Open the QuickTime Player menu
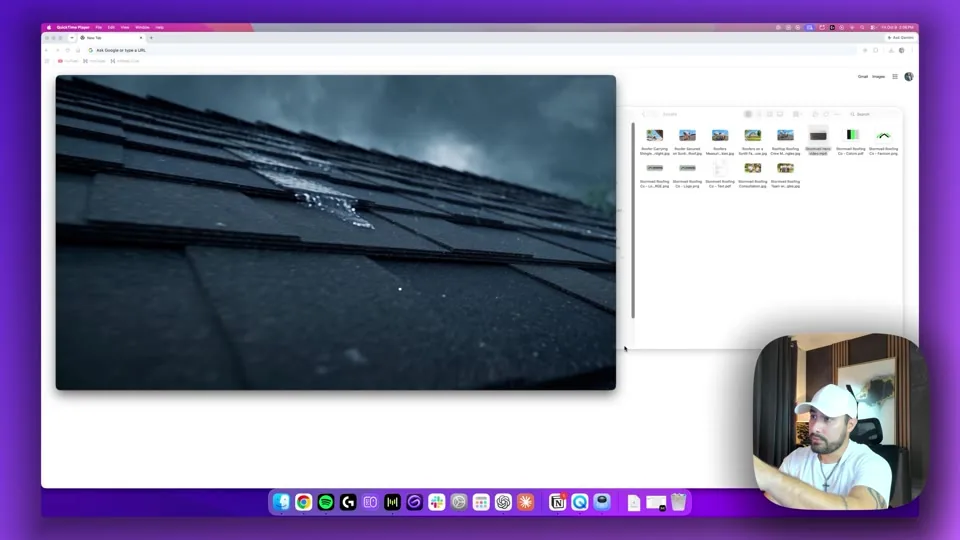 pos(73,27)
